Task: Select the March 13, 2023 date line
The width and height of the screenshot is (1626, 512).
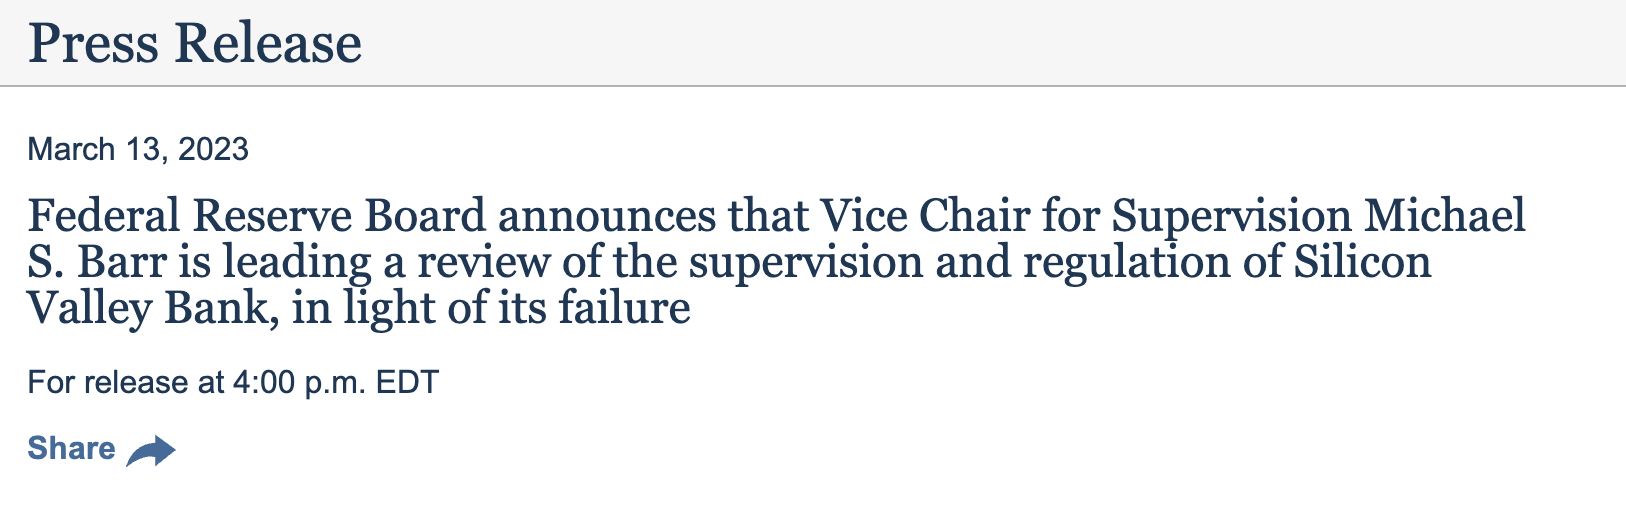Action: coord(138,149)
